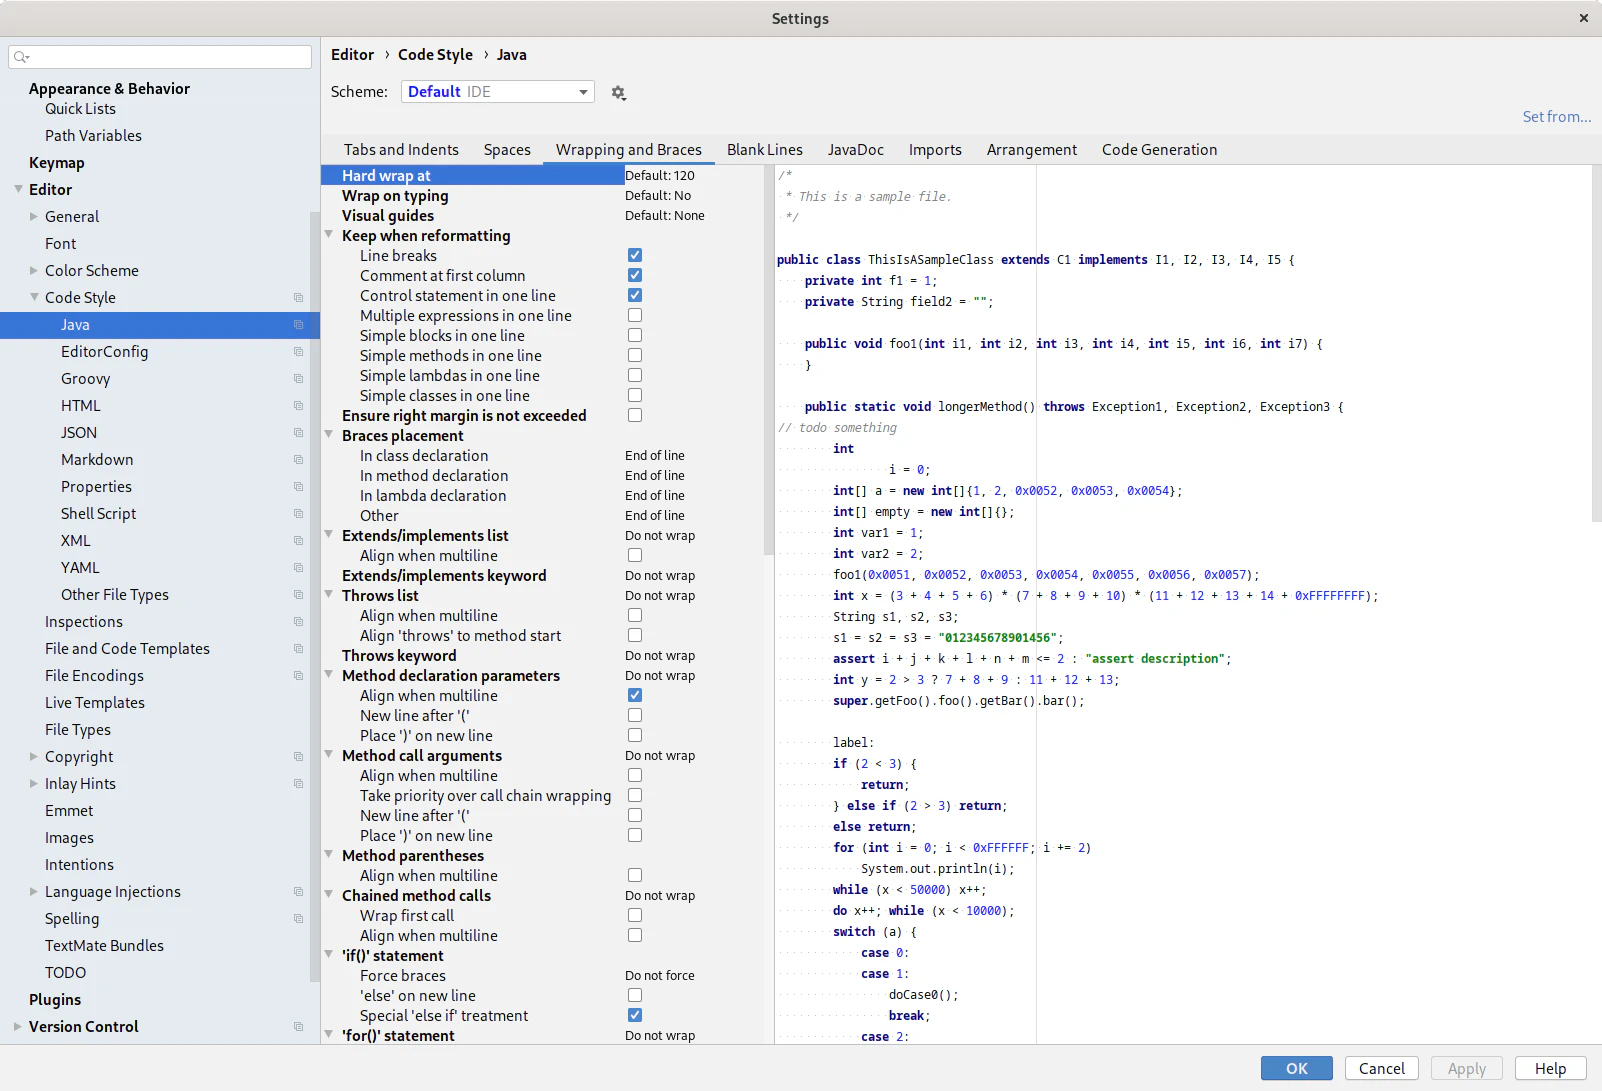
Task: Click project-level icon next to Spelling
Action: [x=298, y=919]
